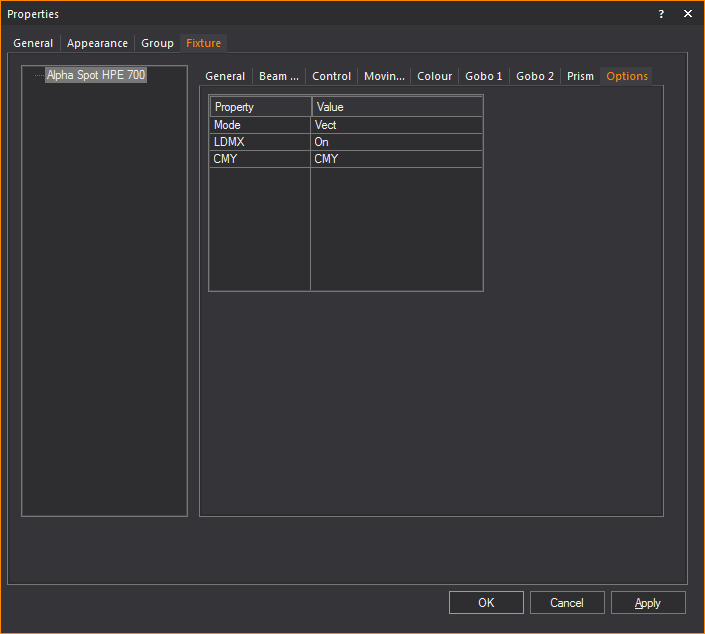Select Alpha Spot HPE 700 tree item
This screenshot has width=705, height=634.
click(x=96, y=75)
